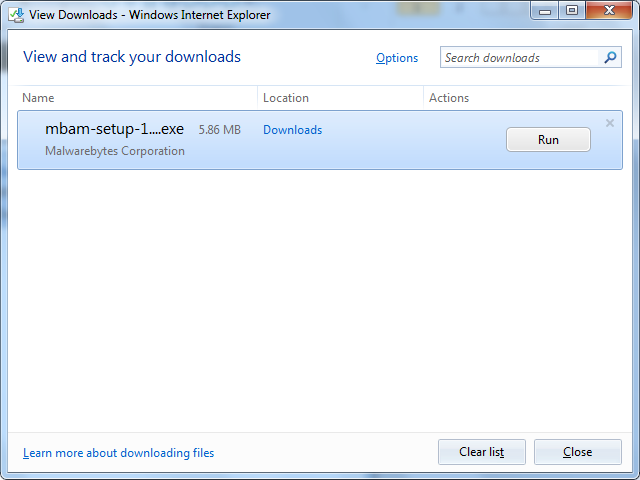Run the mbam-setup download
The width and height of the screenshot is (640, 480).
pos(548,140)
